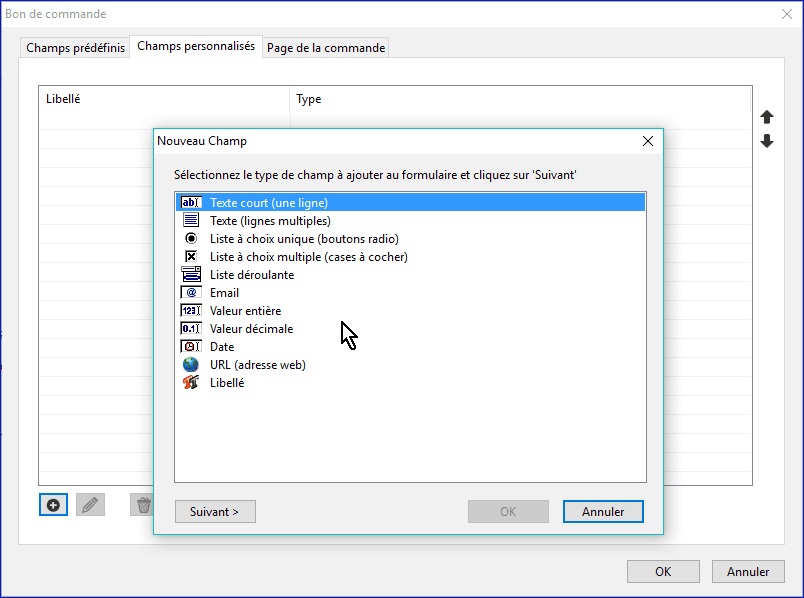Image resolution: width=804 pixels, height=598 pixels.
Task: Pick 'Liste à choix unique (boutons radio)'
Action: [x=303, y=239]
